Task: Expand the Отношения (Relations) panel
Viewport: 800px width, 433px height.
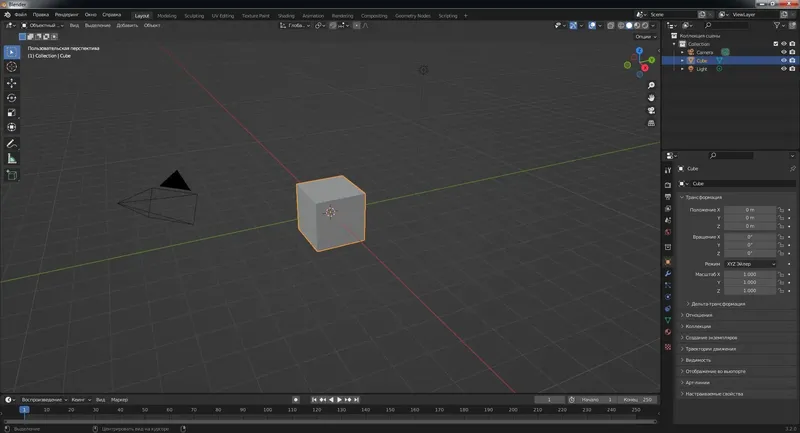Action: click(x=698, y=315)
